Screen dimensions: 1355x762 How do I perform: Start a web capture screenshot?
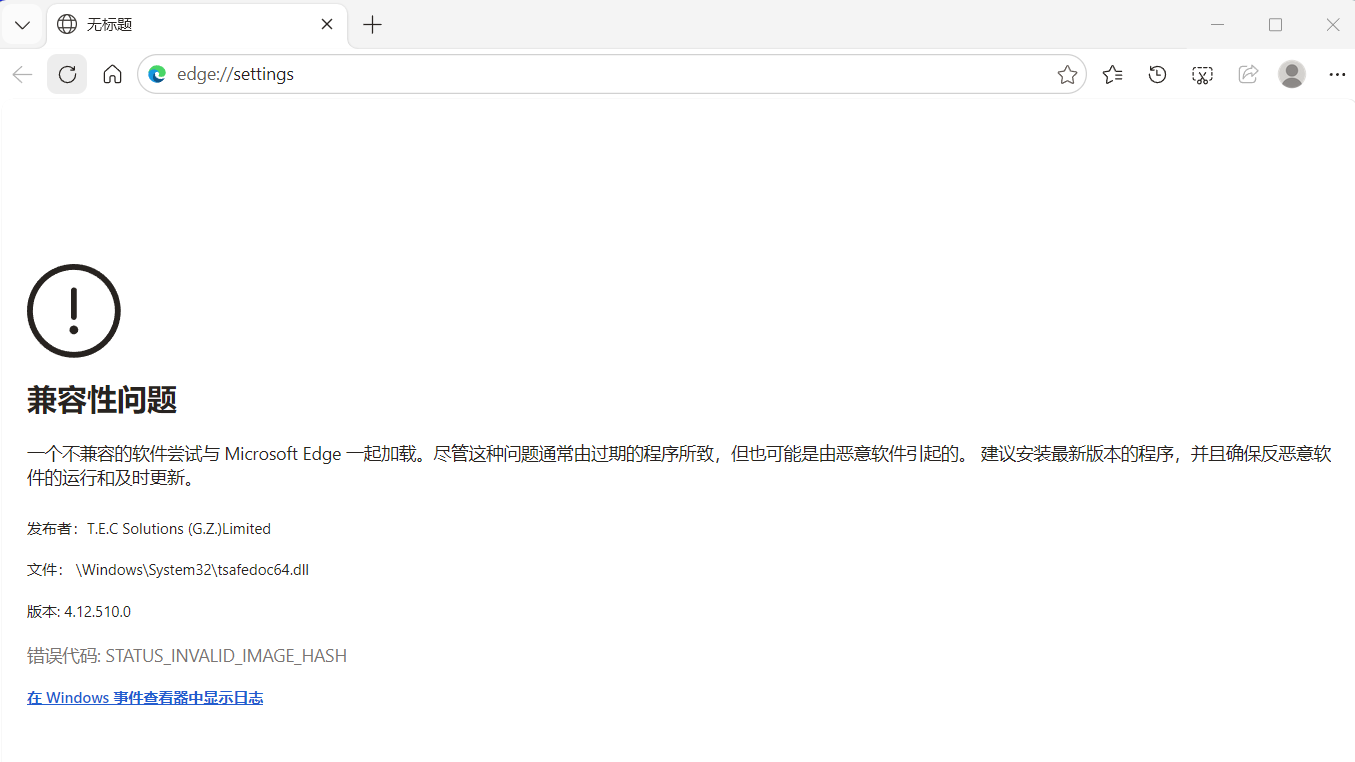point(1202,74)
